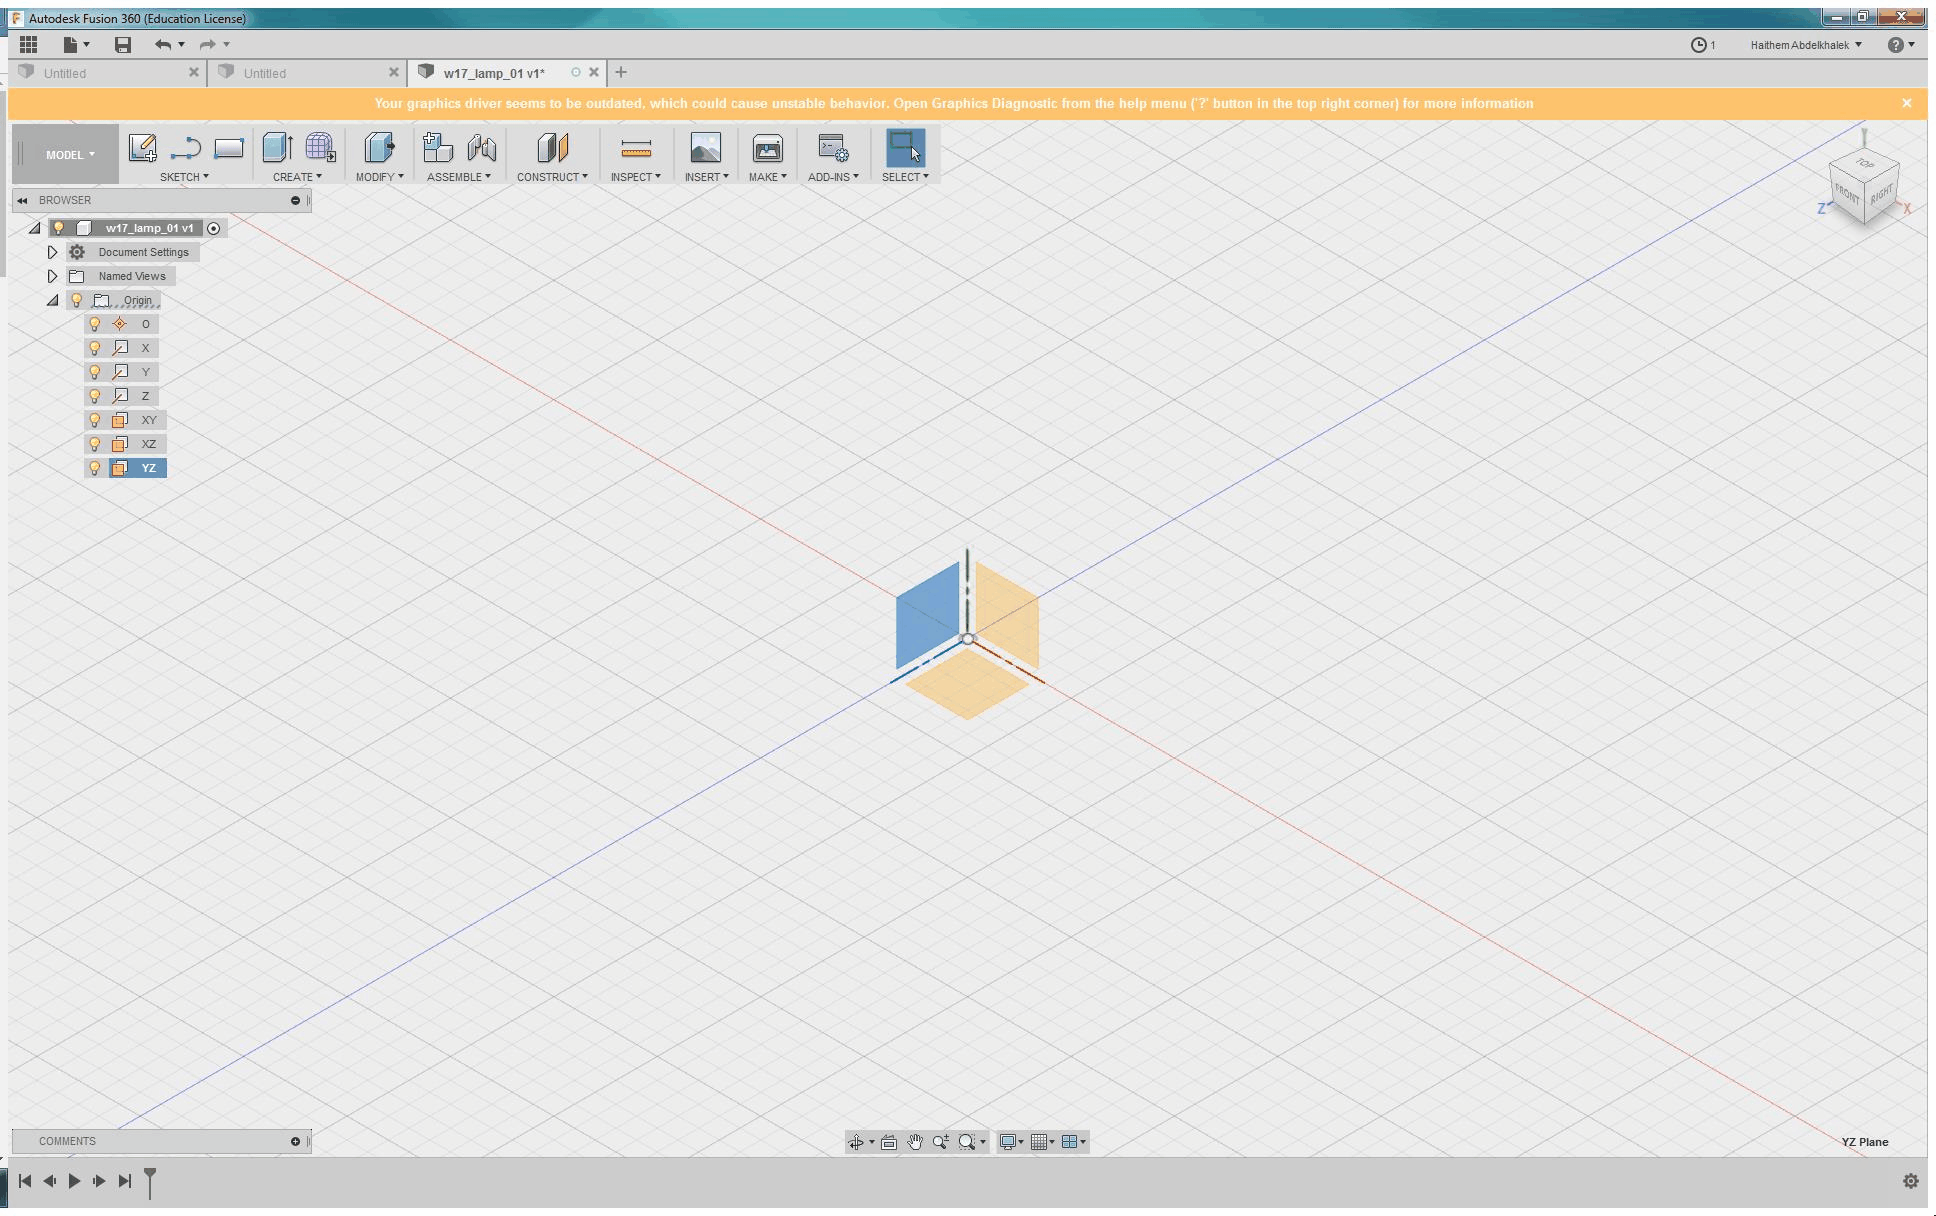Toggle visibility bulb of w17_lamp_01 component

(x=59, y=228)
